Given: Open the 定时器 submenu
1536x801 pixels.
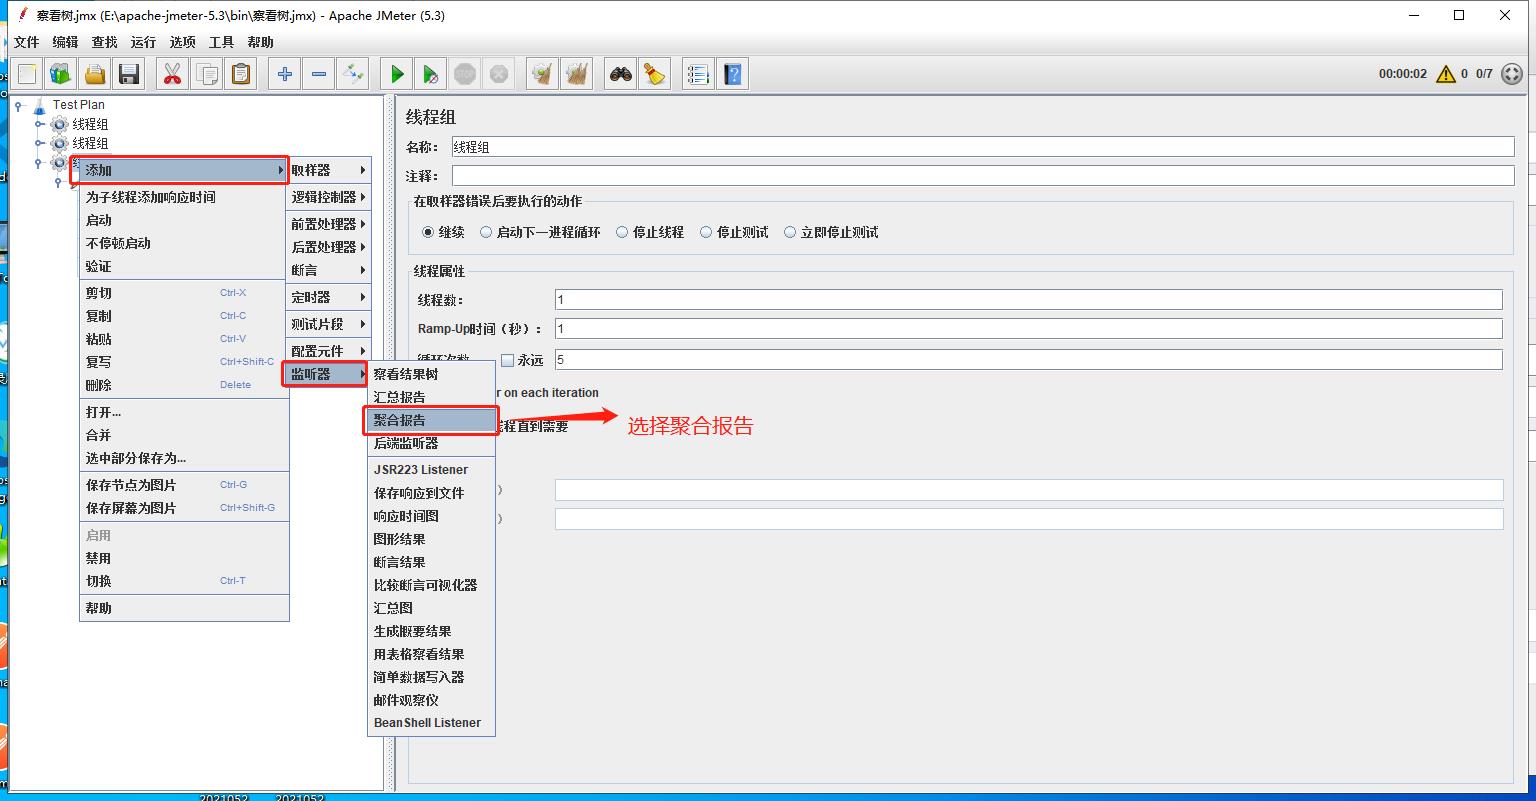Looking at the screenshot, I should pyautogui.click(x=329, y=297).
